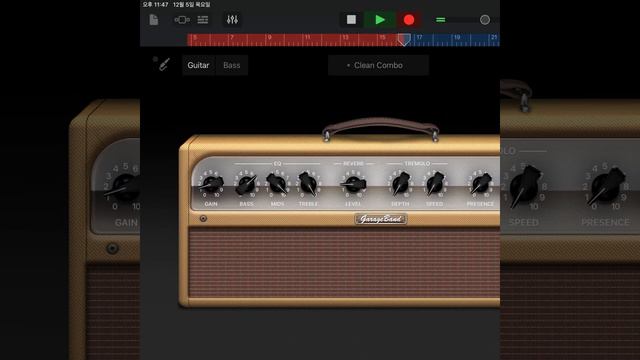Switch to the track list view icon
This screenshot has width=640, height=360.
pos(203,20)
